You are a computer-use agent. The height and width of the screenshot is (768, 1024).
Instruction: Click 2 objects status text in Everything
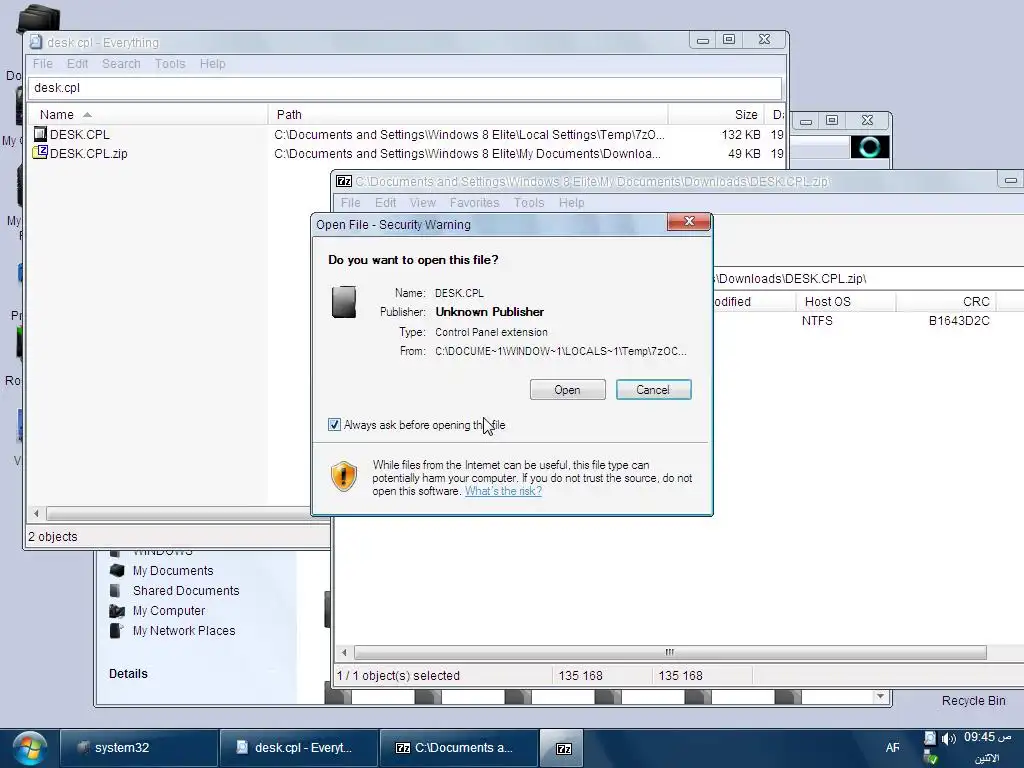[53, 537]
